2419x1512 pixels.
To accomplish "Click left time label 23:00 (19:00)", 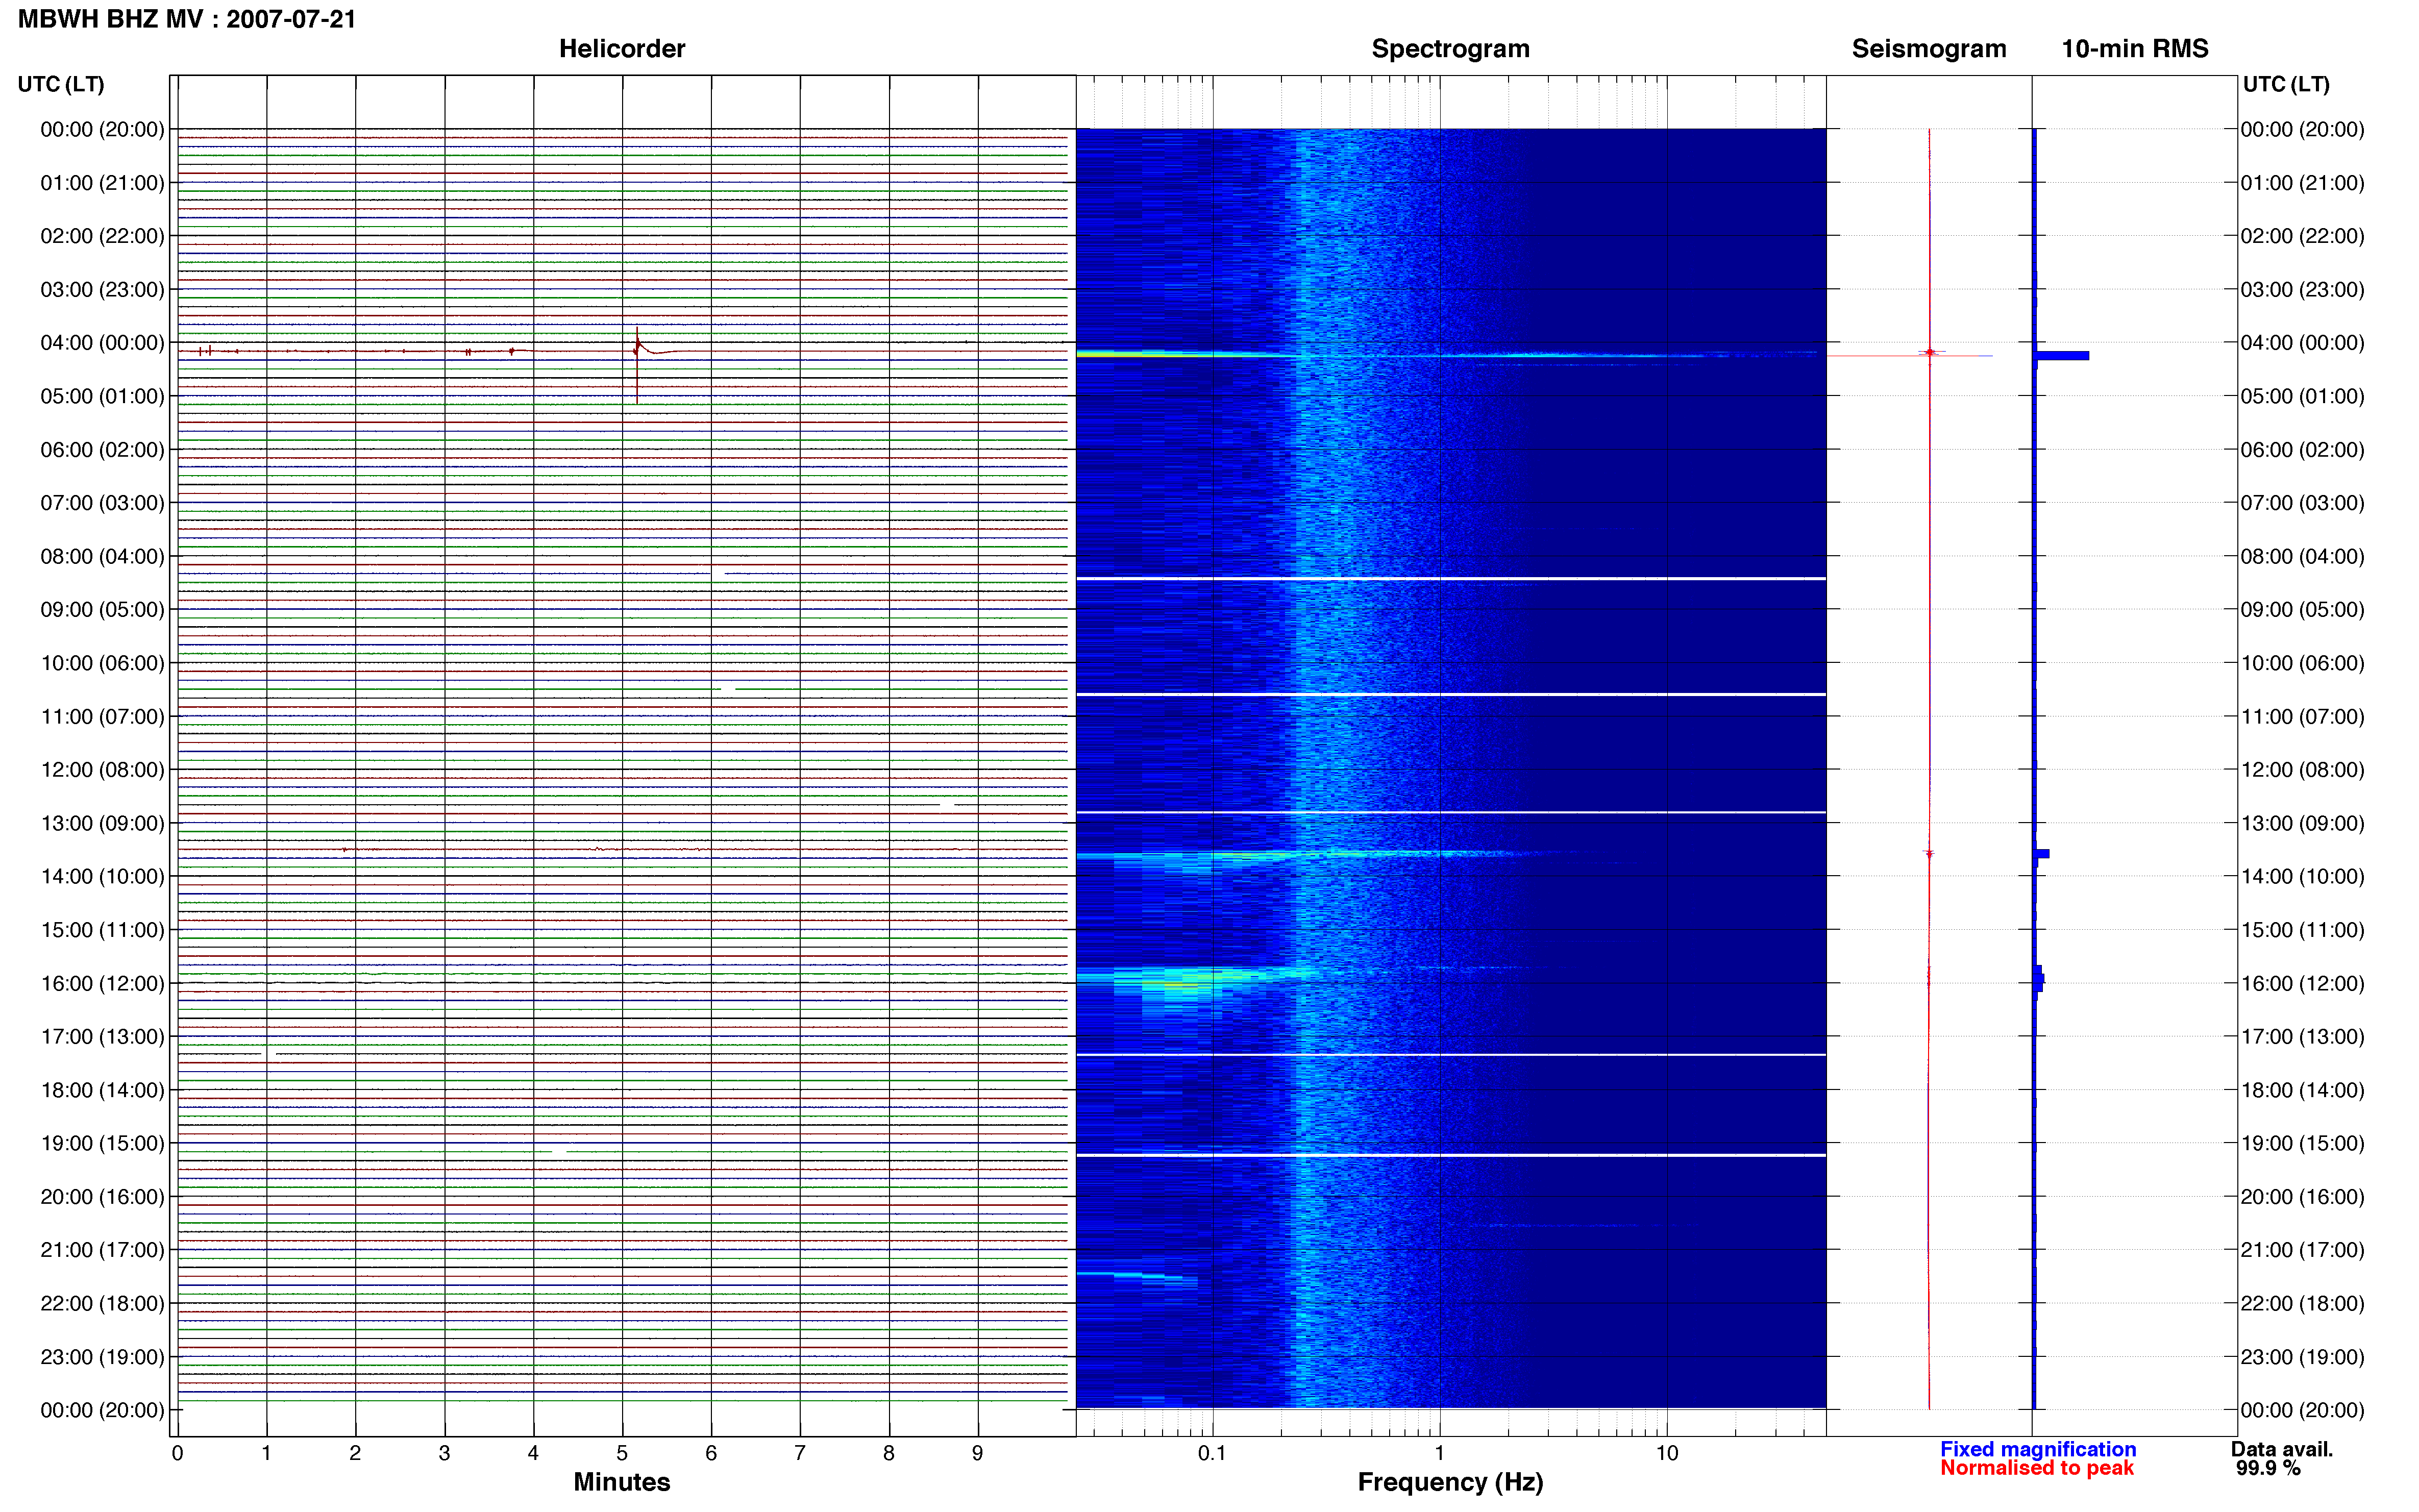I will (102, 1357).
